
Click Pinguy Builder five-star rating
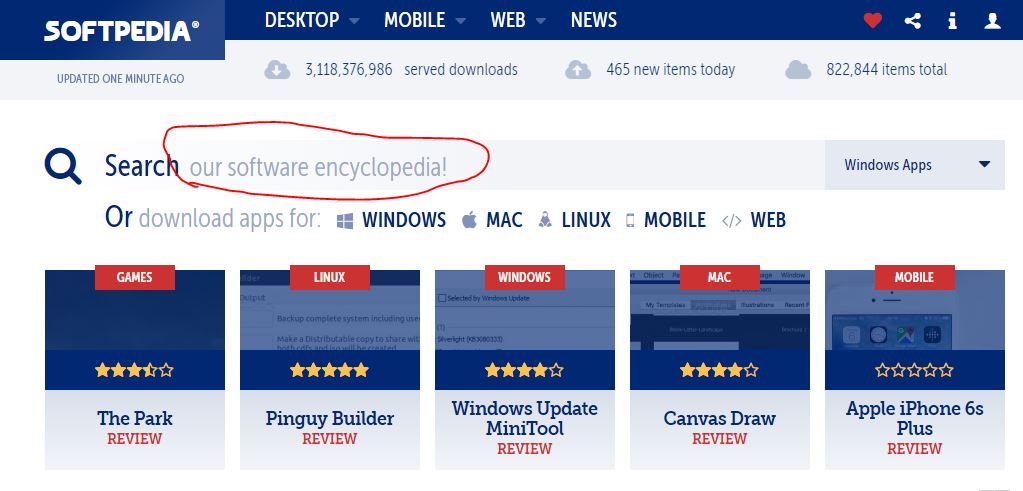329,370
